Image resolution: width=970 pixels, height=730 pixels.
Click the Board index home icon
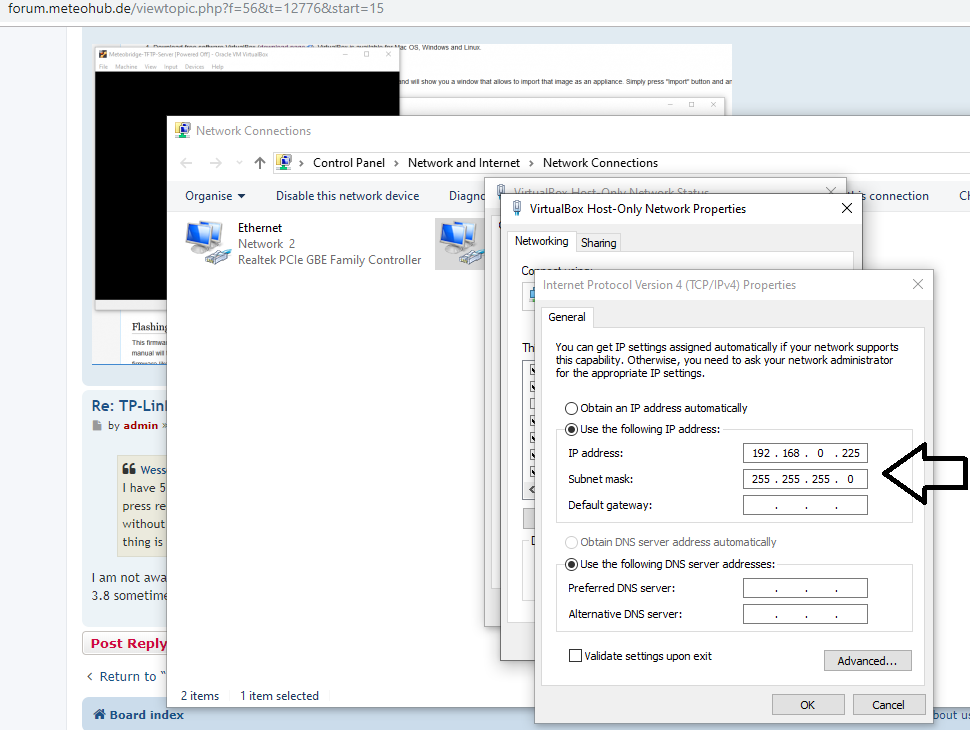click(x=100, y=715)
